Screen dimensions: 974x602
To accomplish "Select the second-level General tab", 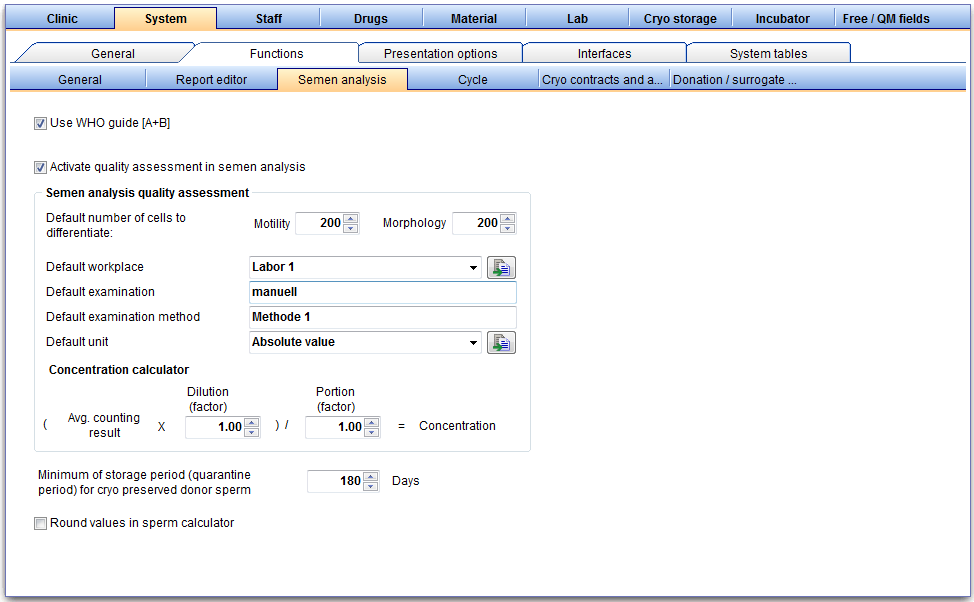I will 112,53.
